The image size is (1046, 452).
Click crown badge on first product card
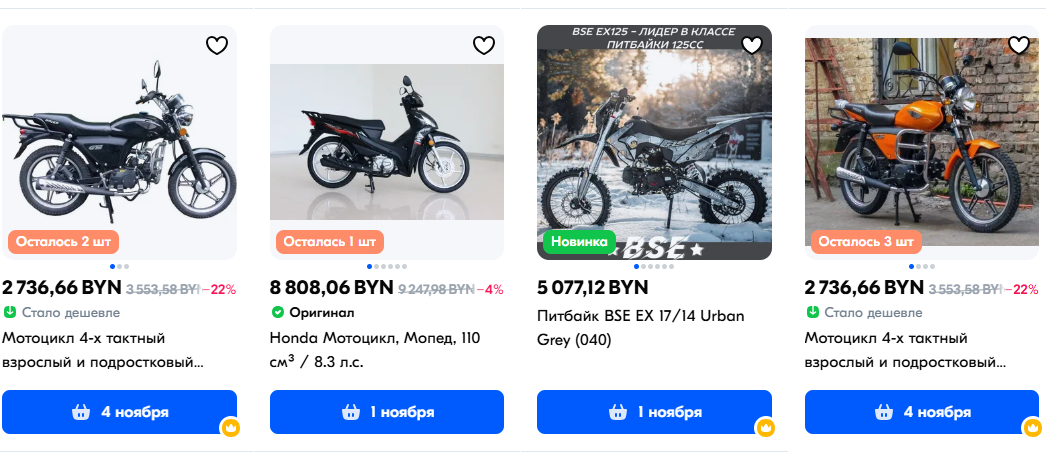coord(230,428)
